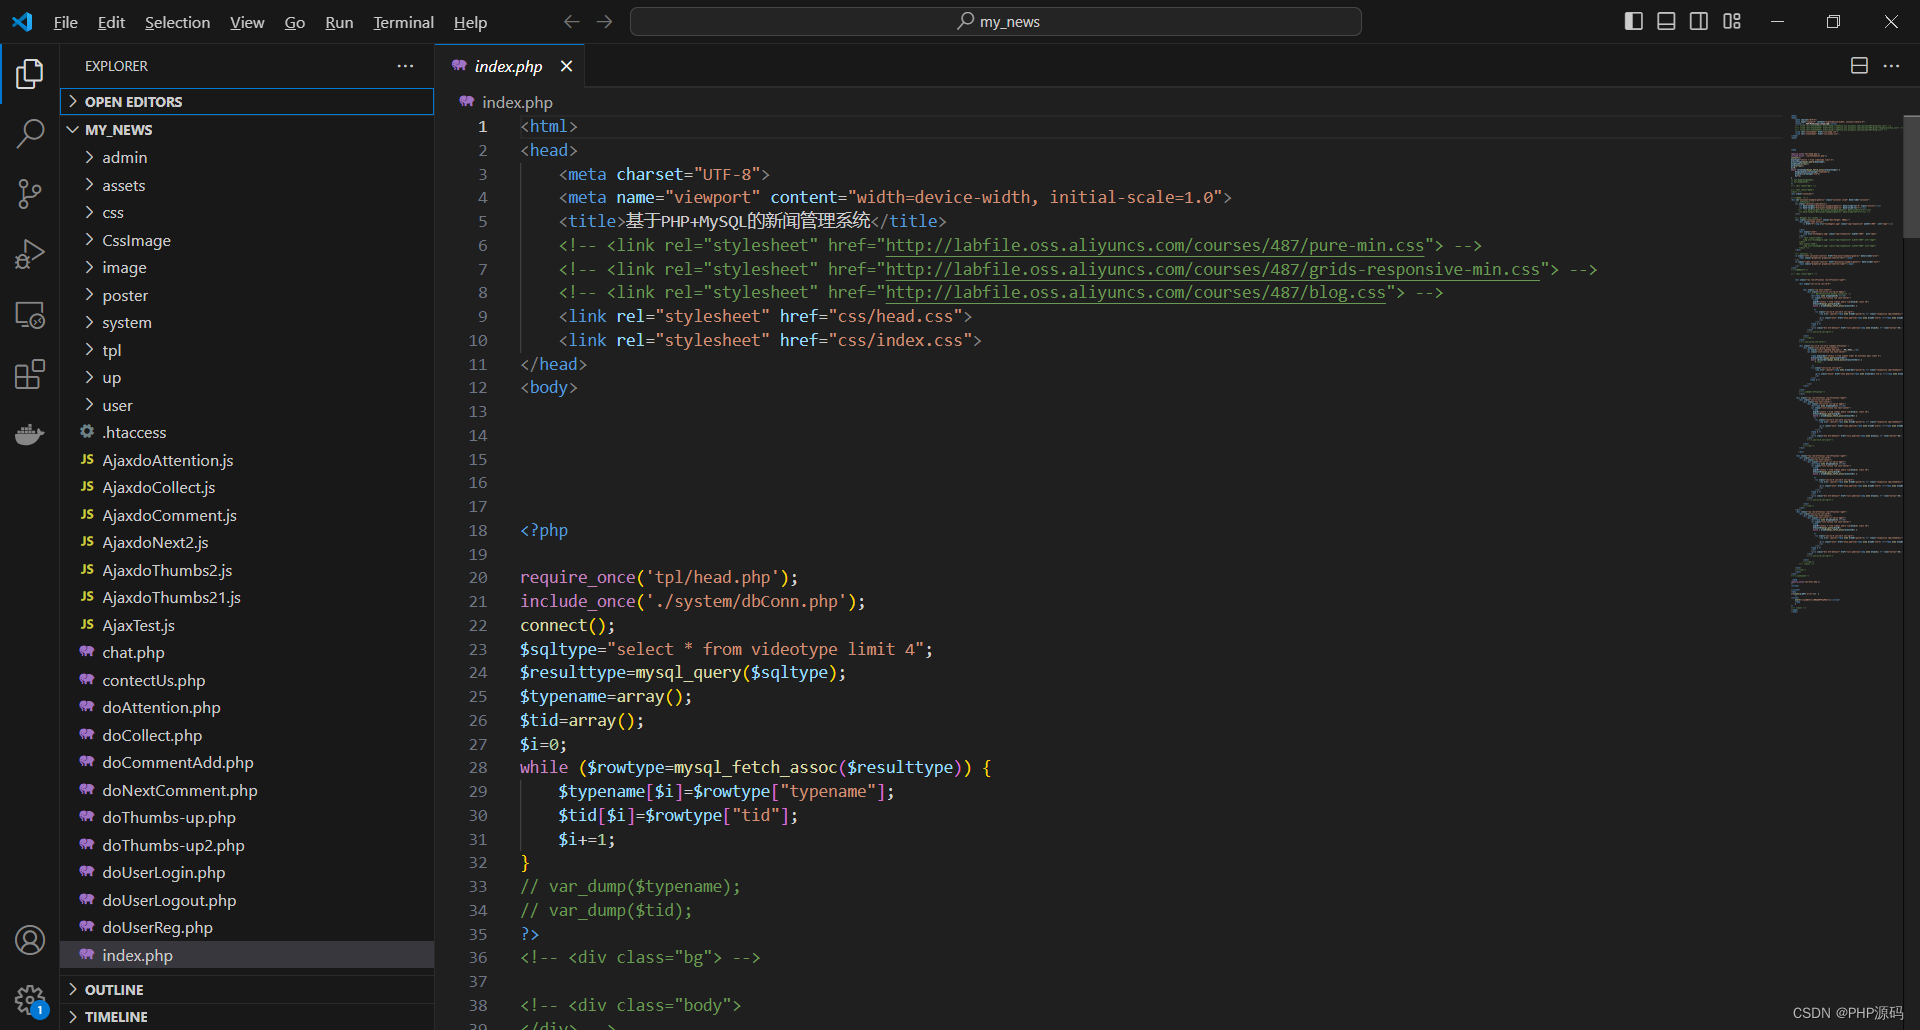Click the VS Code logo icon
This screenshot has width=1920, height=1030.
point(22,22)
